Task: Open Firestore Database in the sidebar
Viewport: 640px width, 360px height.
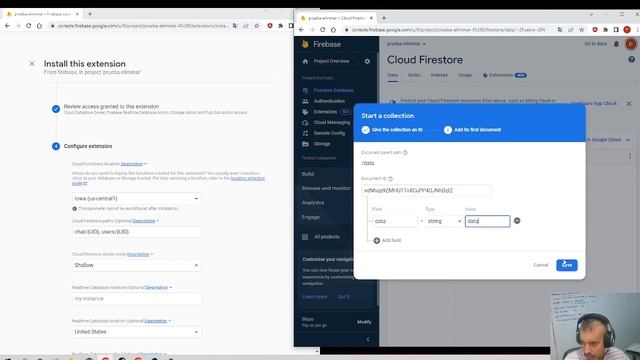Action: [333, 90]
